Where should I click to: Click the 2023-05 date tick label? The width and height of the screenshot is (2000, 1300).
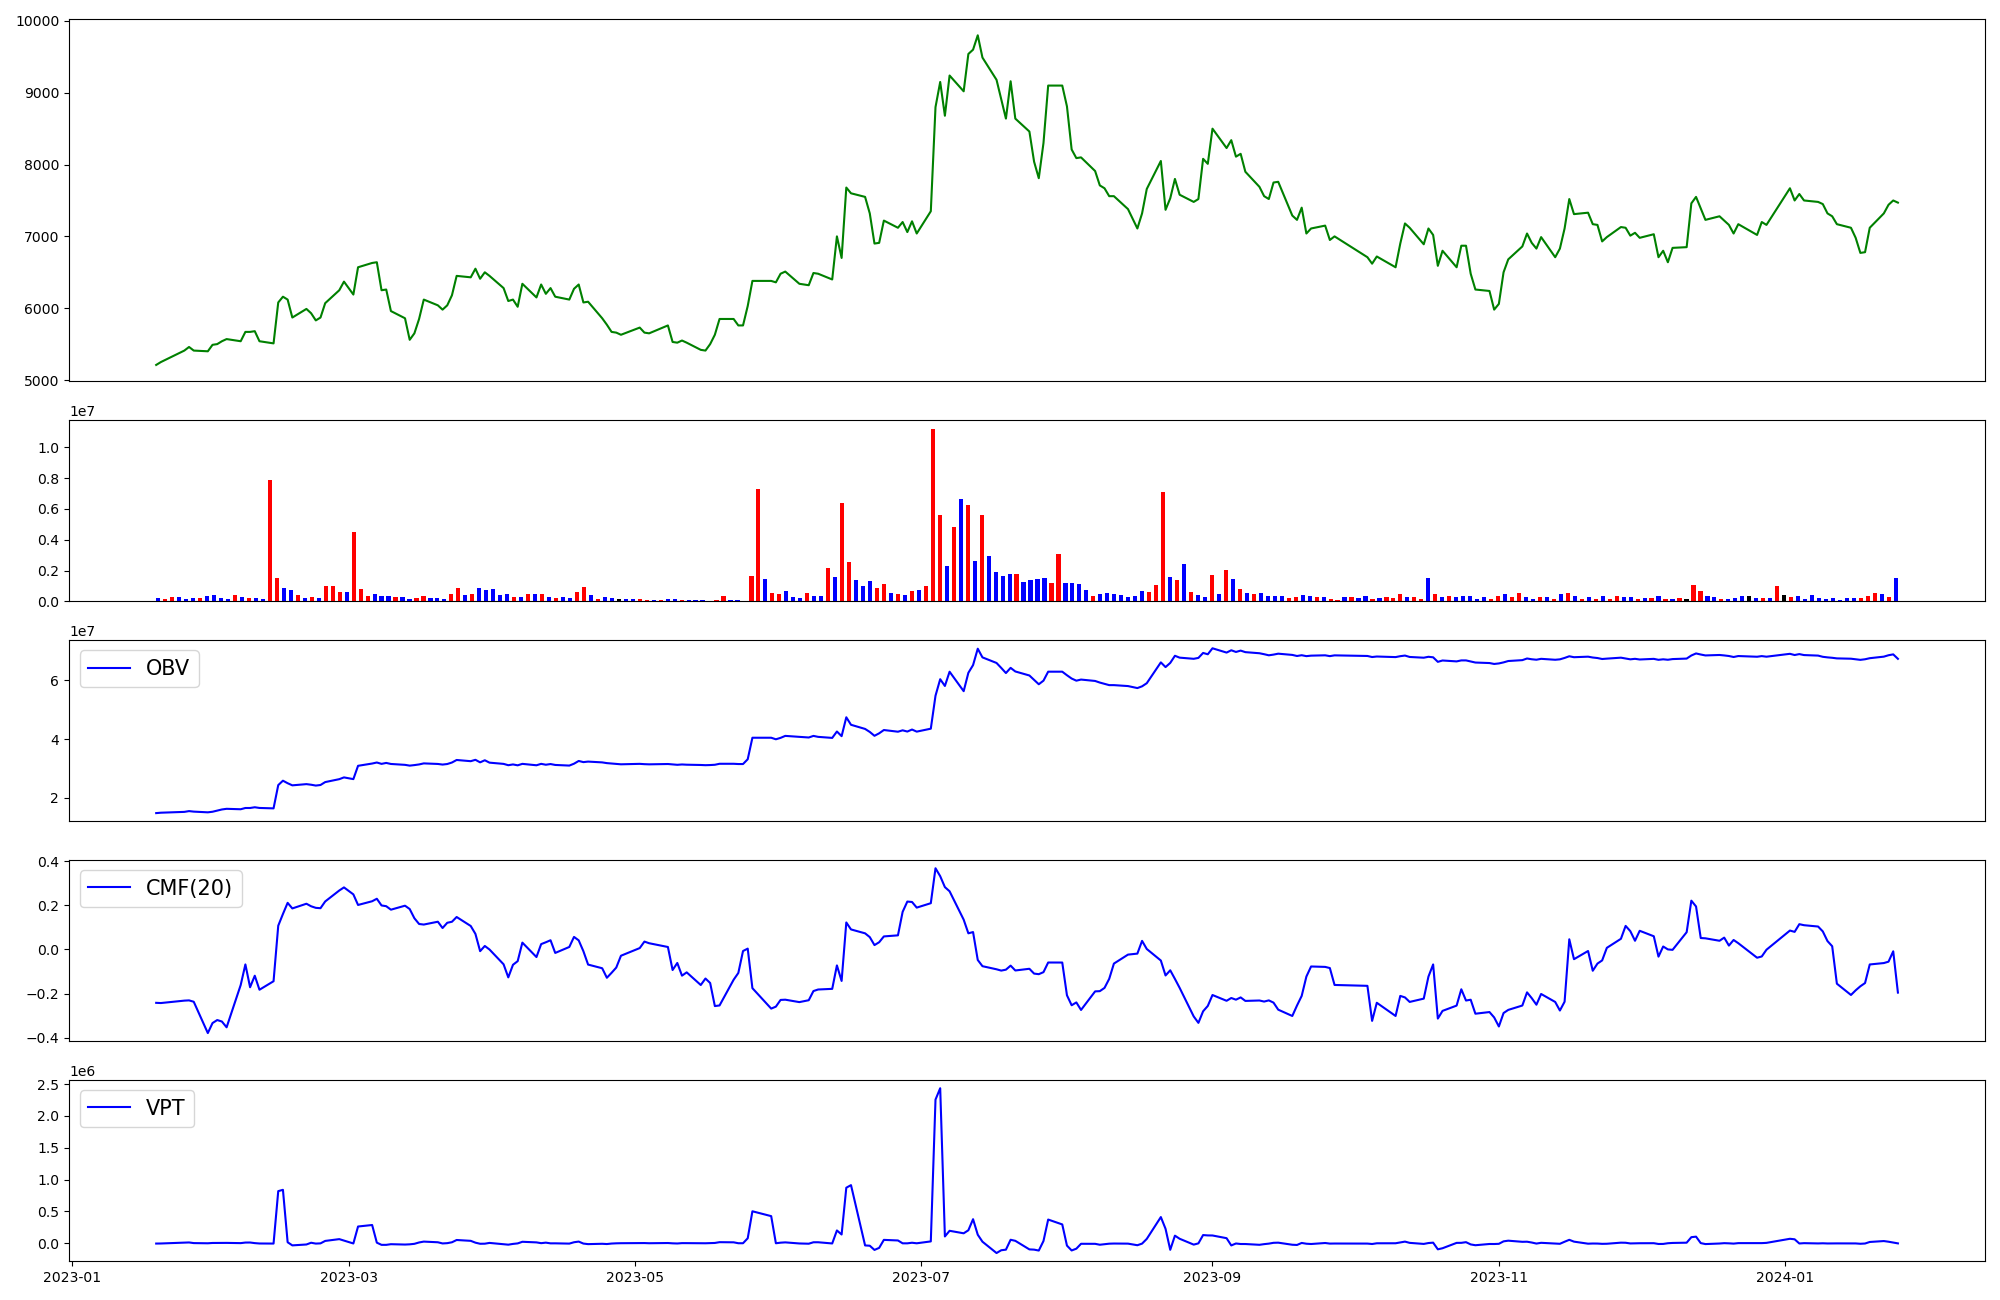[635, 1277]
